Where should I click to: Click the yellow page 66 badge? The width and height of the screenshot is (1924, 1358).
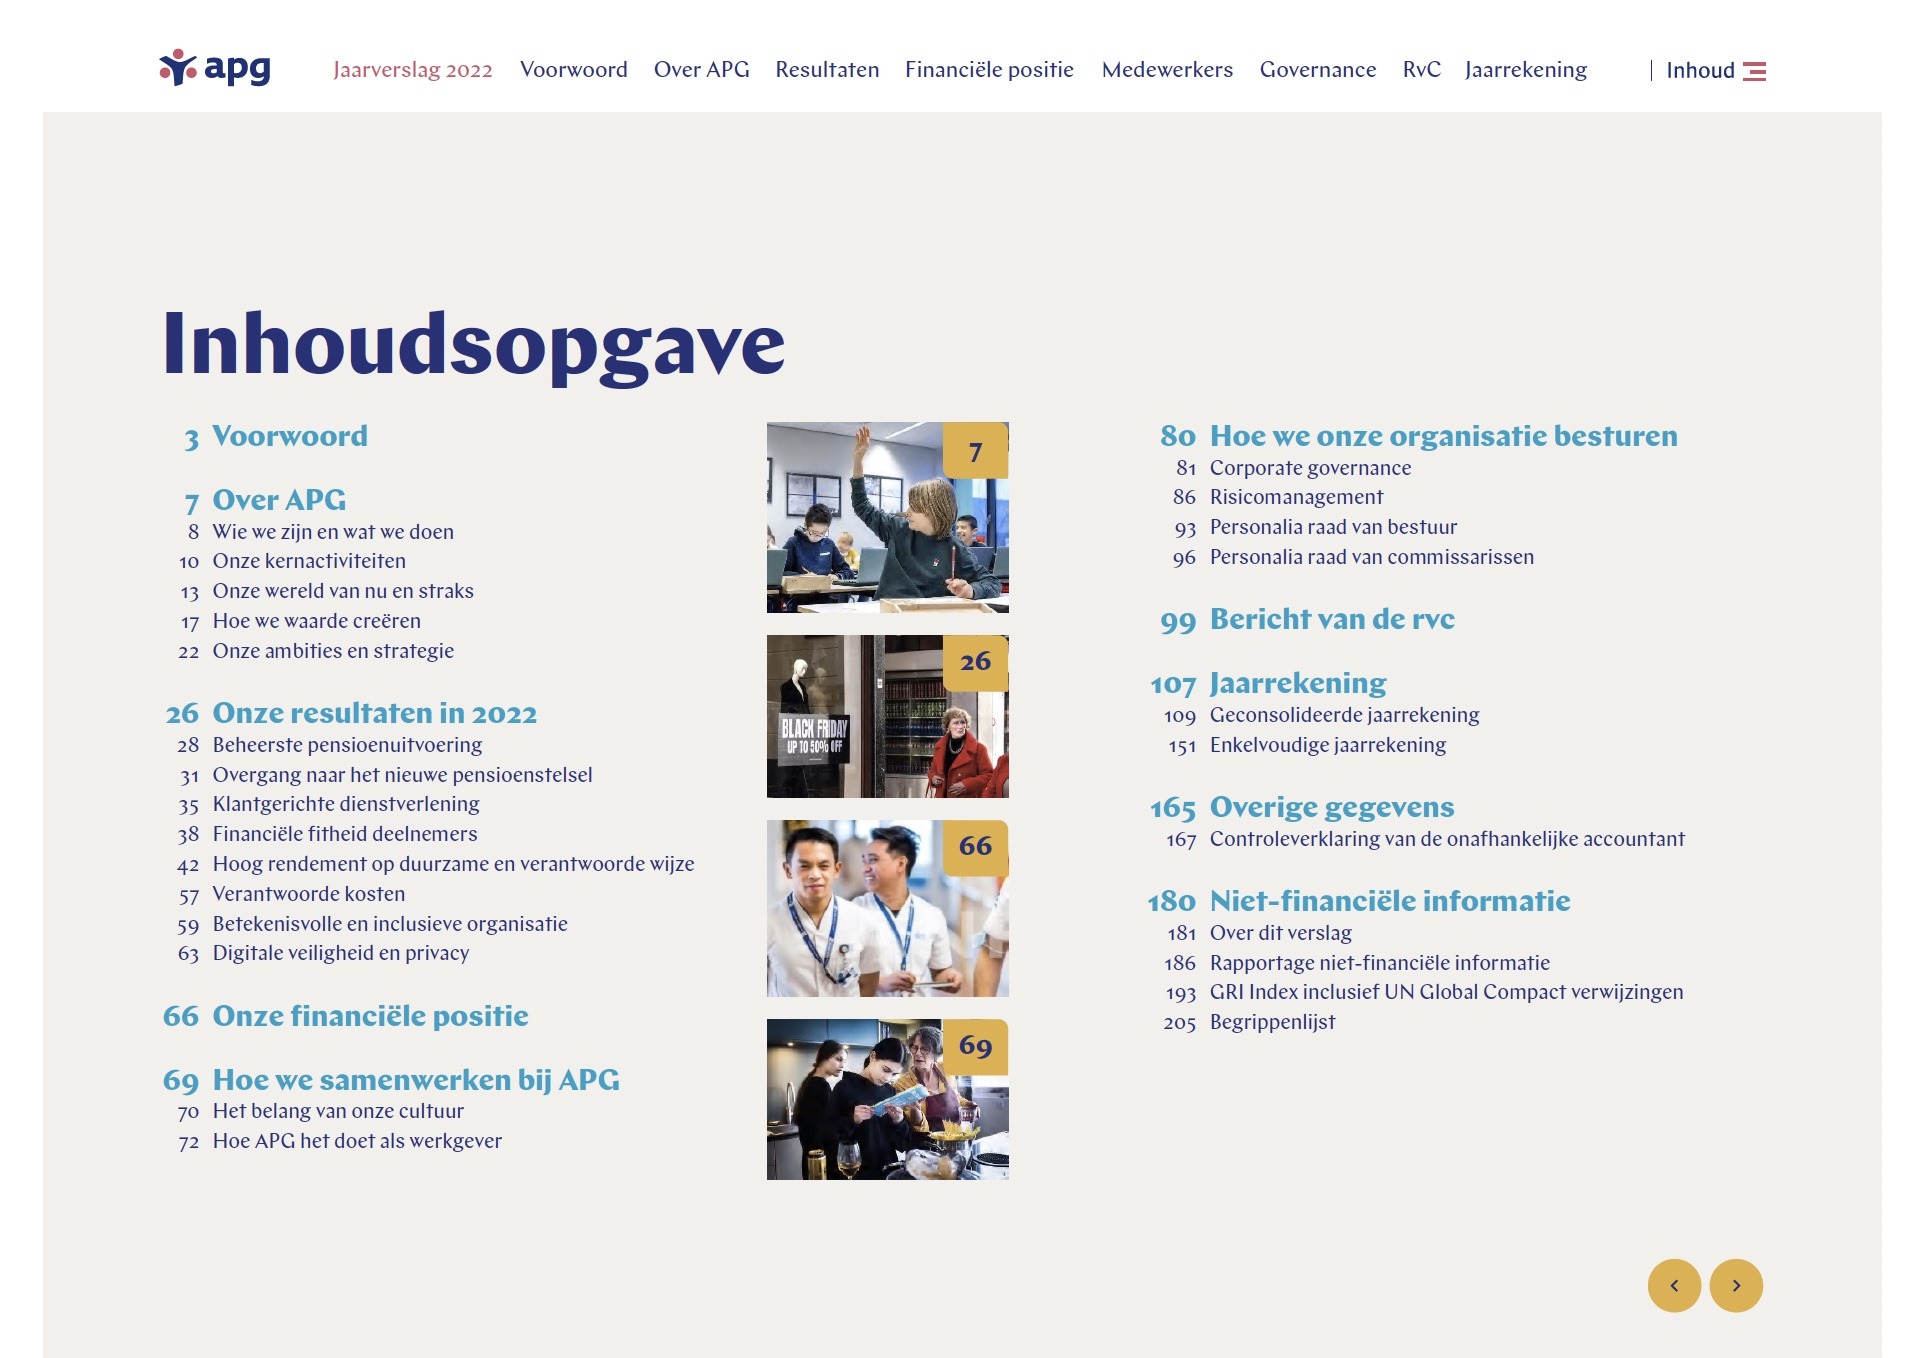coord(975,846)
